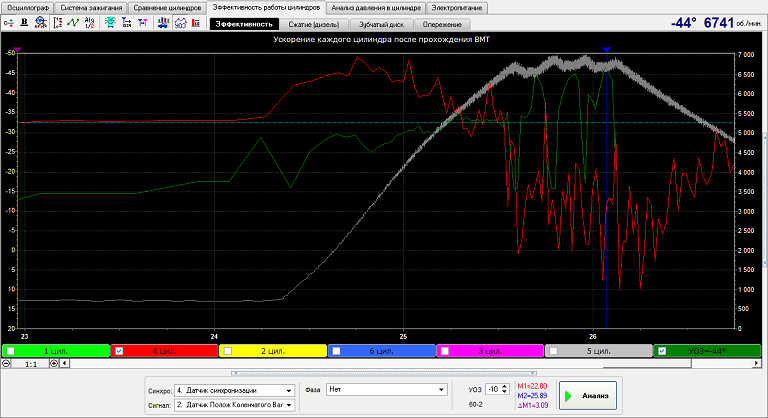Uncheck the '4 цил.' red cylinder checkbox

click(x=119, y=351)
